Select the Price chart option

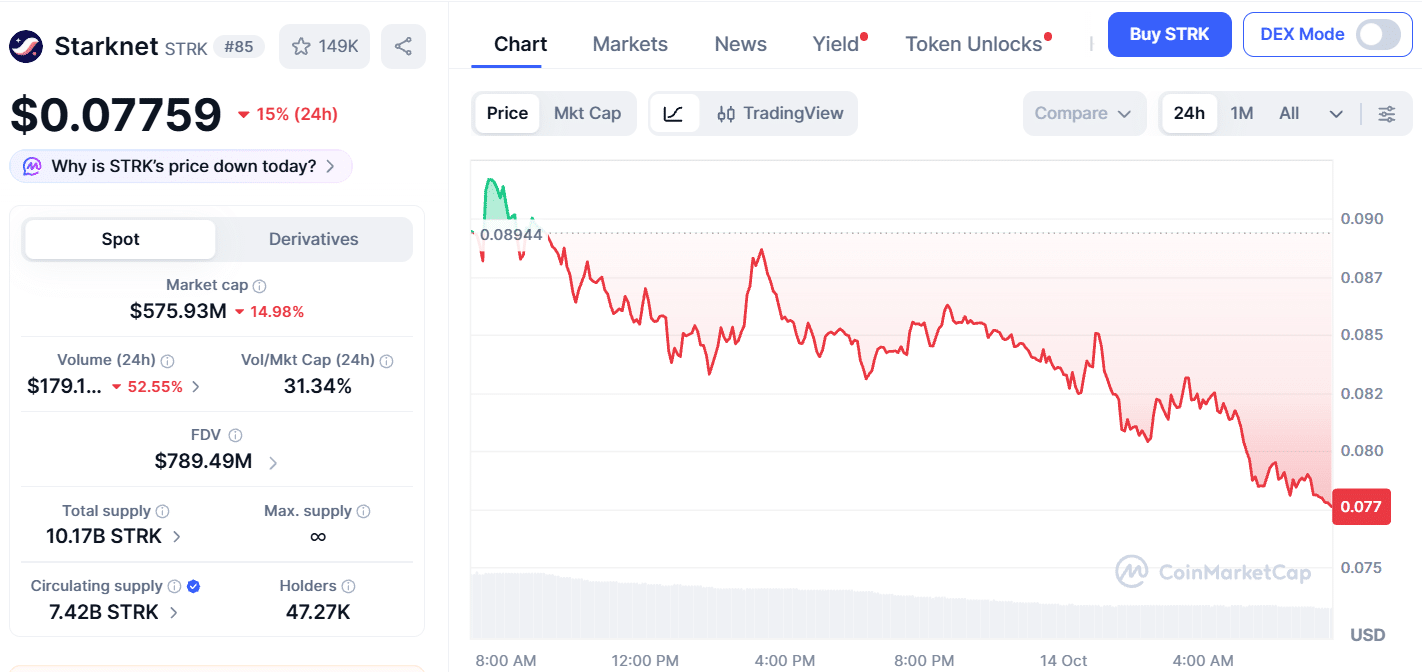click(x=507, y=114)
